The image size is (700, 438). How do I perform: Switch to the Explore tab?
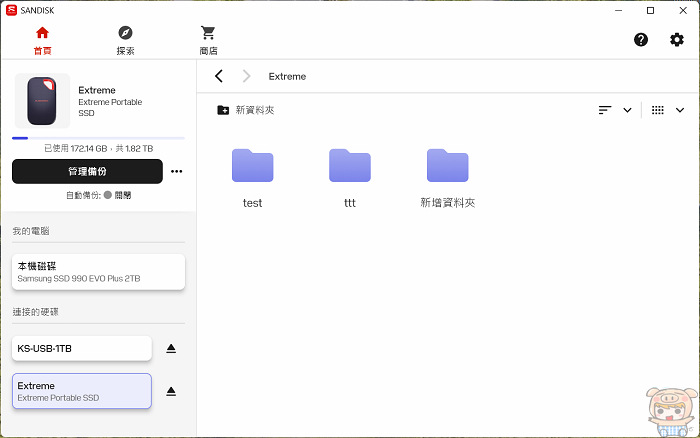click(125, 41)
